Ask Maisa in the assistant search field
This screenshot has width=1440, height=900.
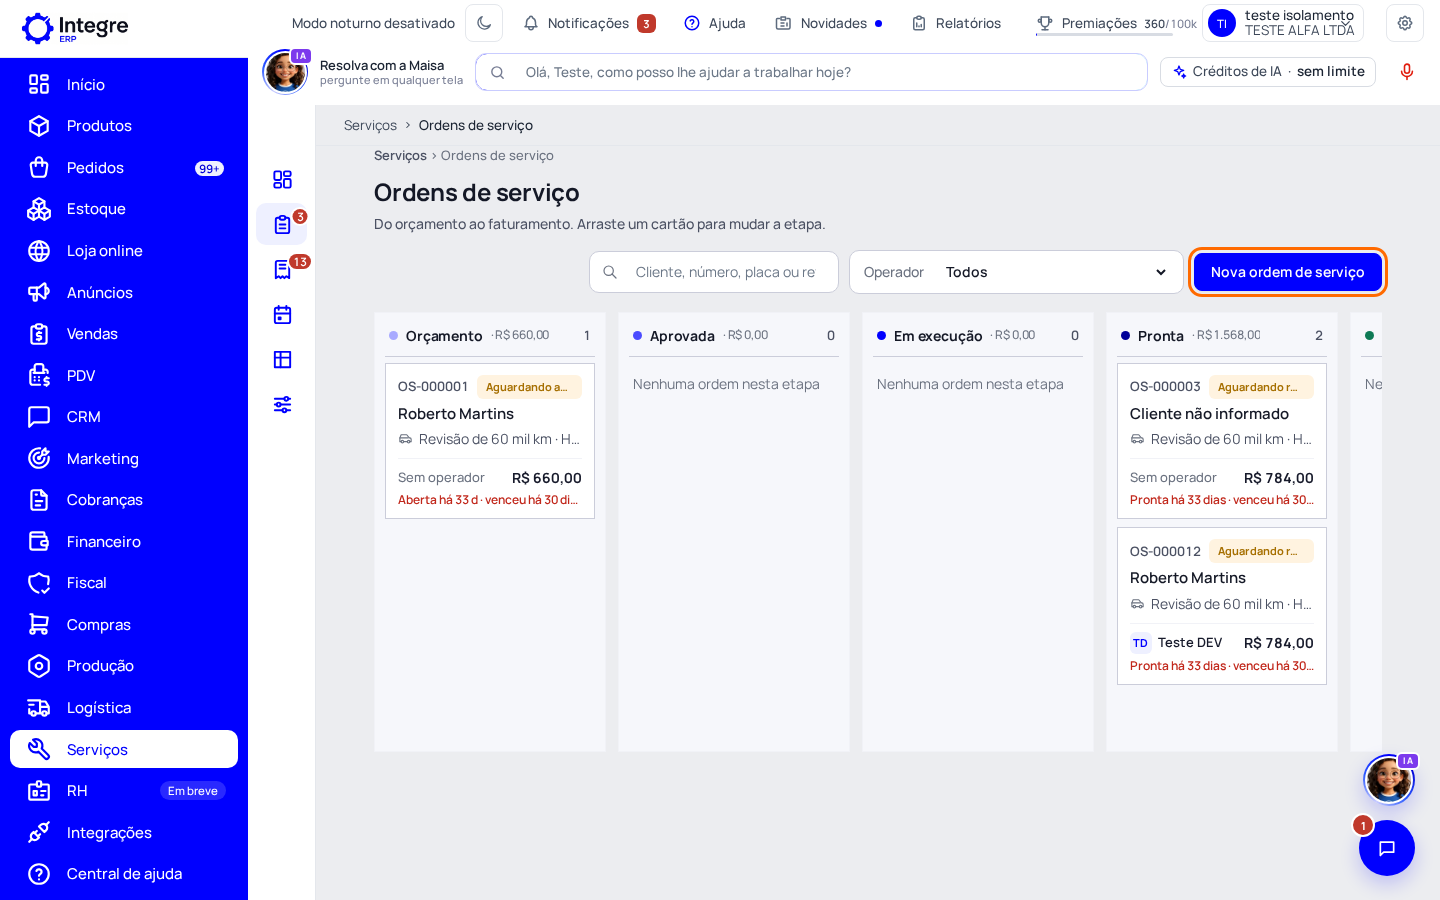811,72
